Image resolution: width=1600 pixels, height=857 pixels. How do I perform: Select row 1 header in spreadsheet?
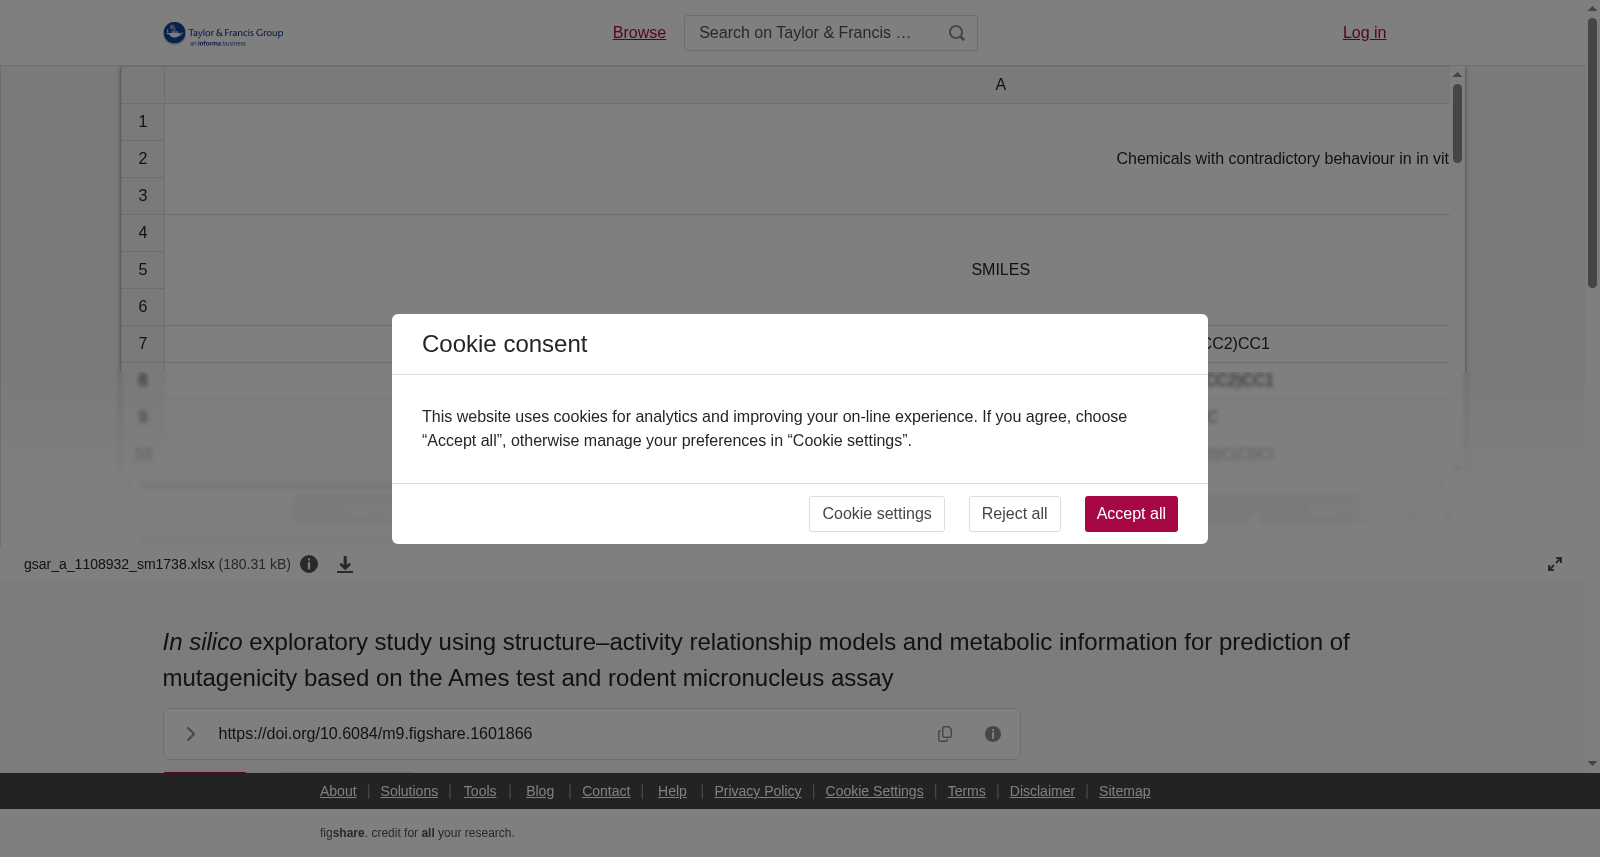143,122
